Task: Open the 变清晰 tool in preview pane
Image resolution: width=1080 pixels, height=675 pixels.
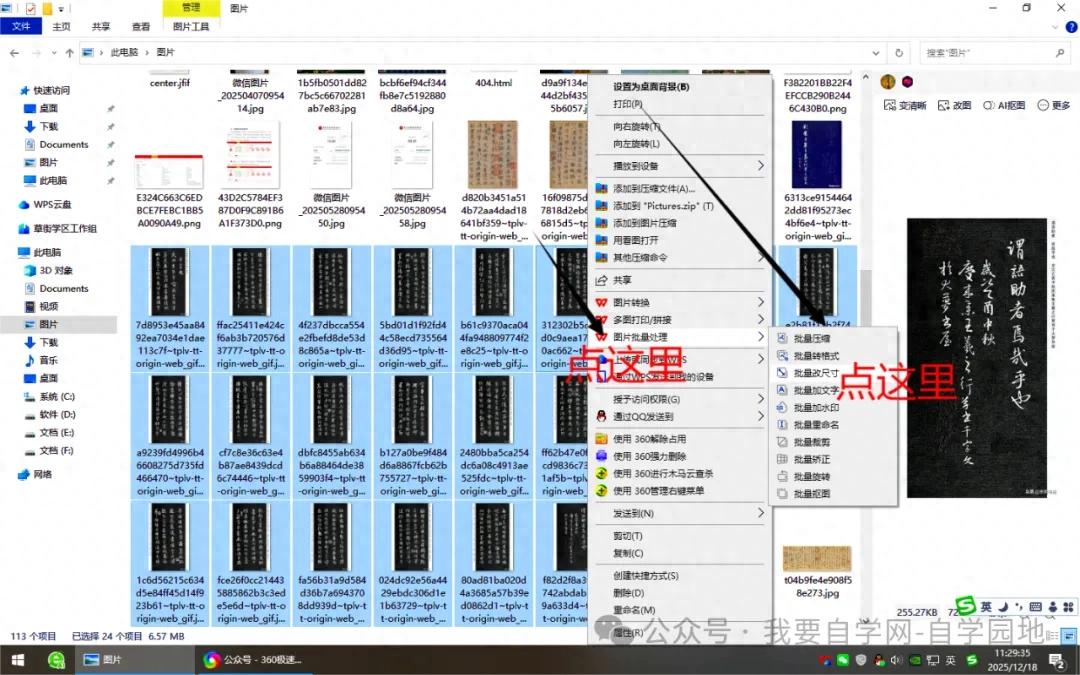Action: pos(905,105)
